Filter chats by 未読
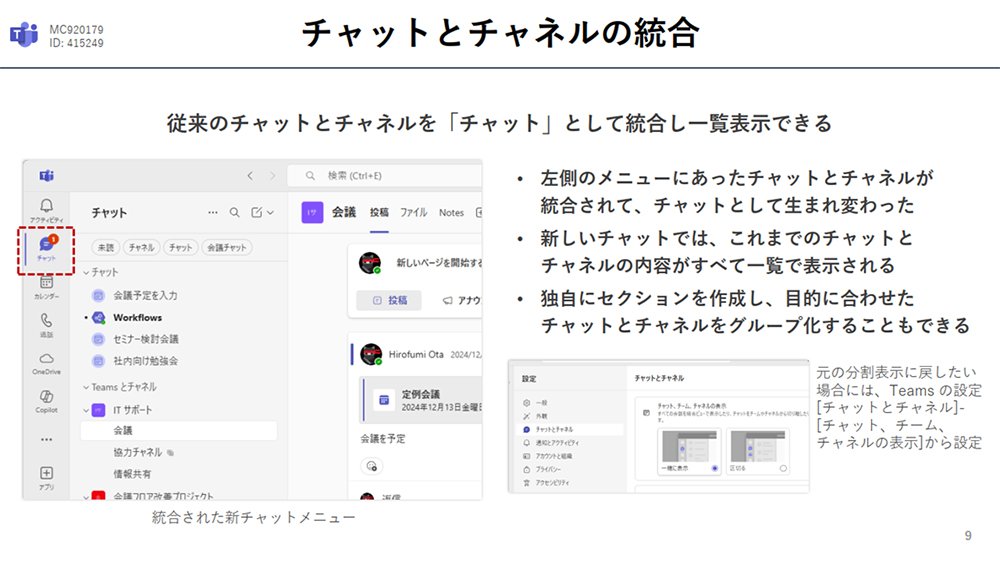Image resolution: width=1000 pixels, height=562 pixels. point(106,248)
